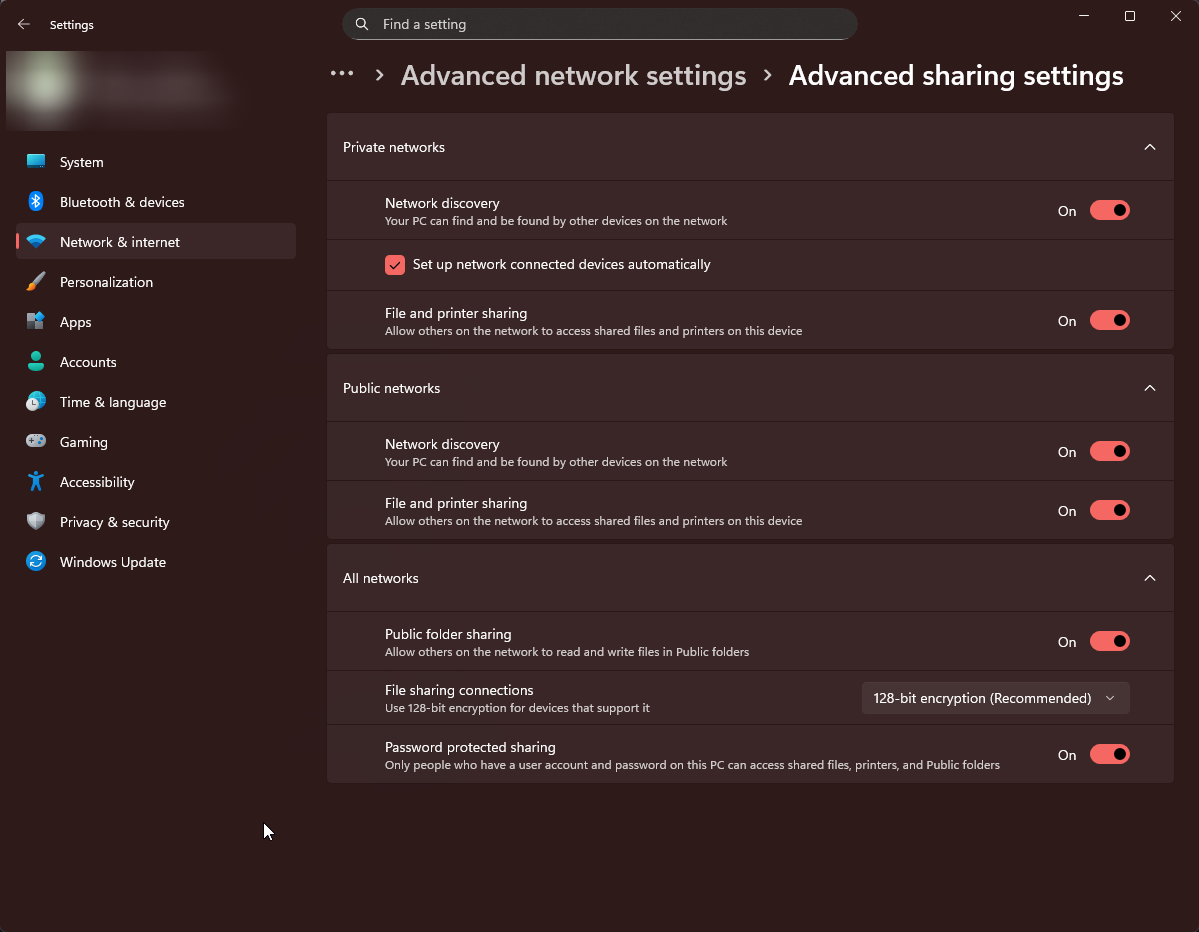Viewport: 1199px width, 932px height.
Task: Select the Accounts icon in the sidebar
Action: tap(36, 361)
